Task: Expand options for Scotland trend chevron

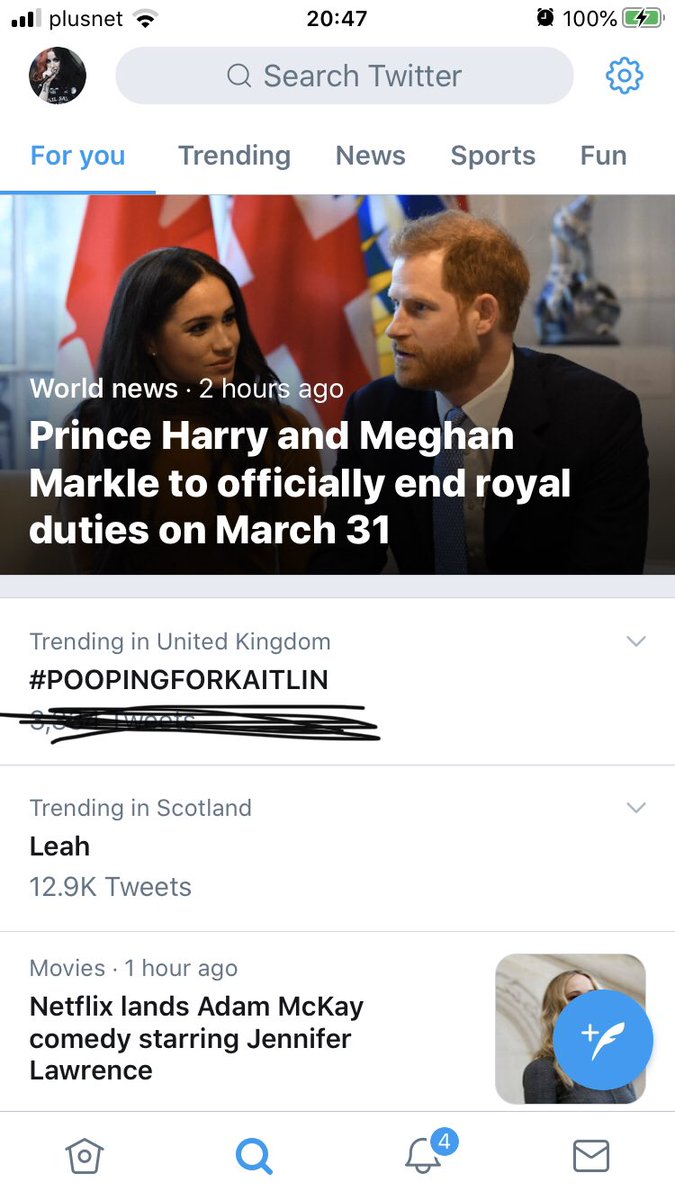Action: click(x=636, y=808)
